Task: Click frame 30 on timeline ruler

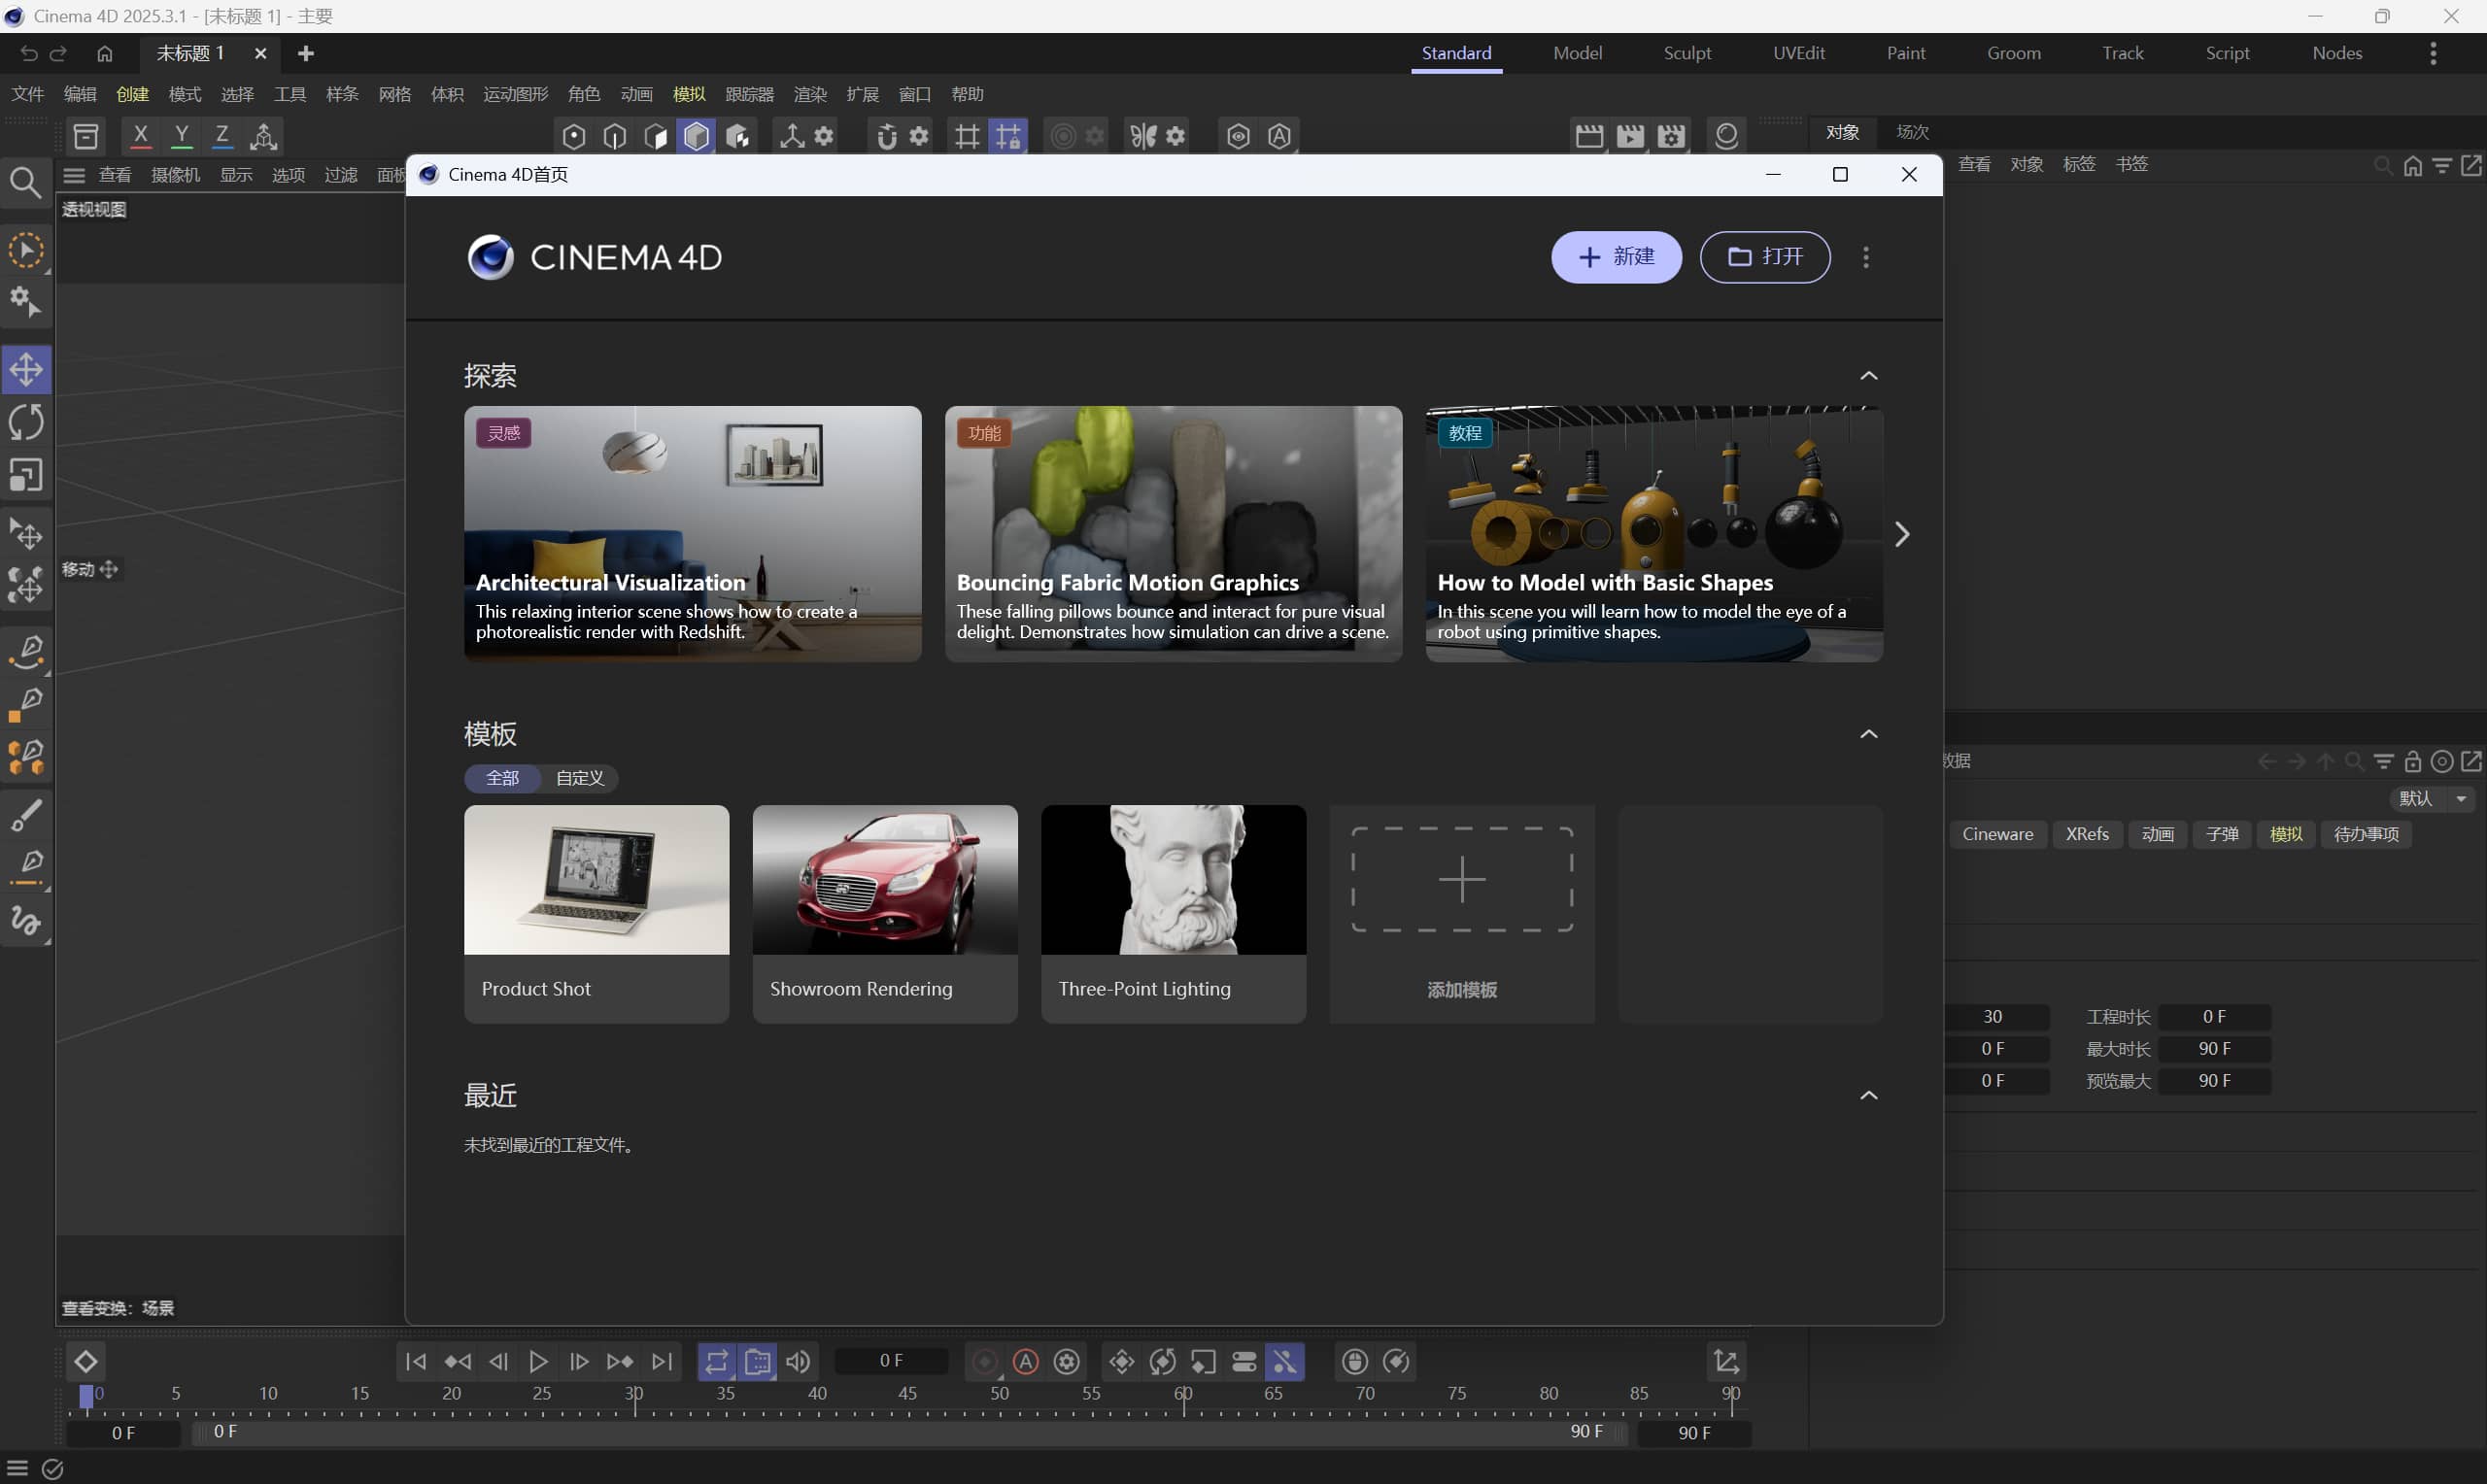Action: (634, 1395)
